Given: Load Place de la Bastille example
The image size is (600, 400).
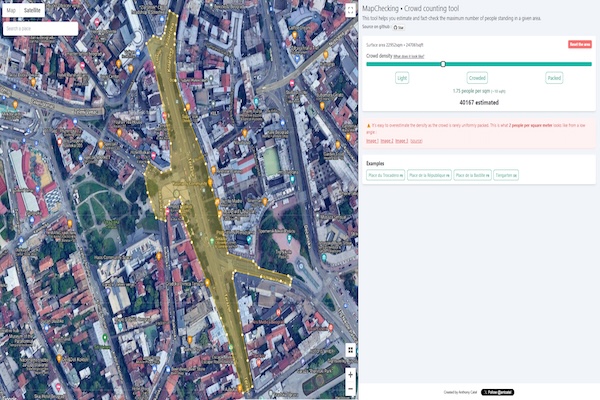Looking at the screenshot, I should pyautogui.click(x=472, y=175).
